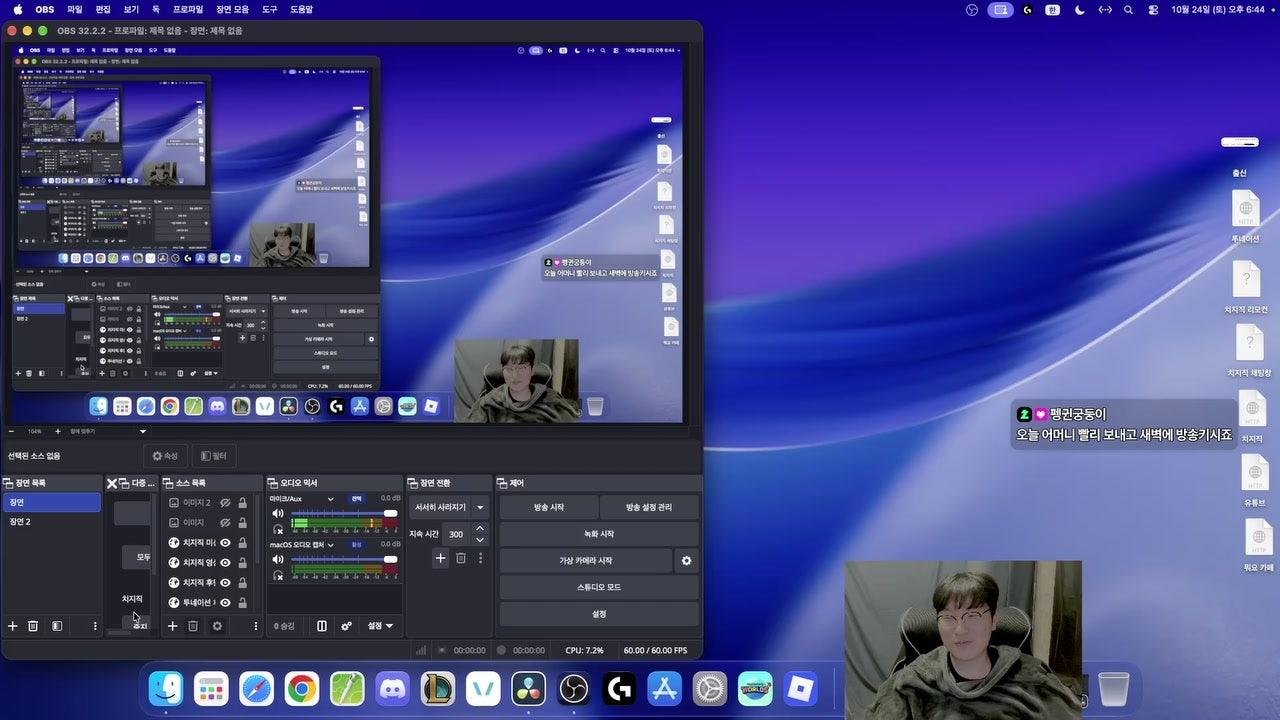
Task: Open virtual camera settings gear
Action: (686, 561)
